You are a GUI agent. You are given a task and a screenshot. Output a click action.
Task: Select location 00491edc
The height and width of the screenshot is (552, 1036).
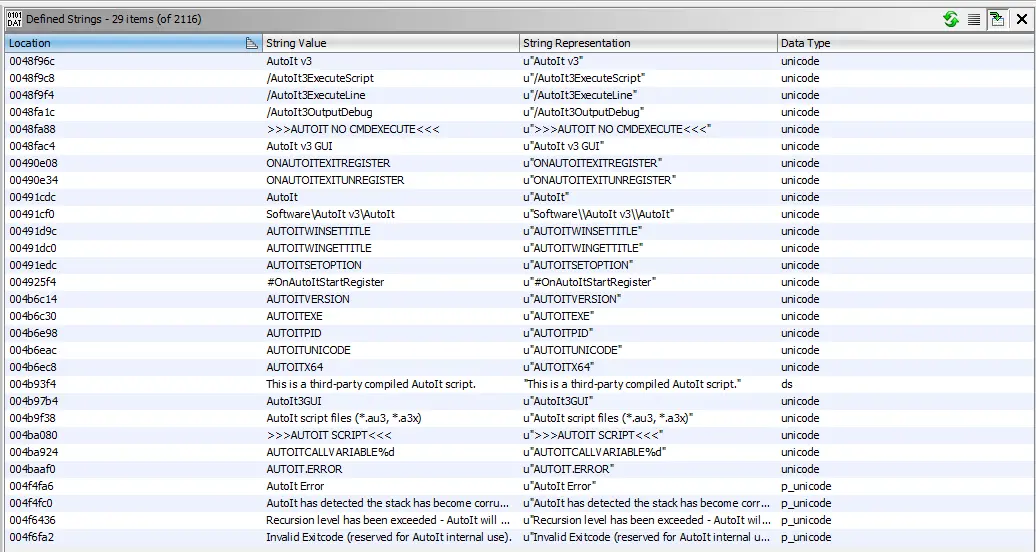tap(32, 265)
